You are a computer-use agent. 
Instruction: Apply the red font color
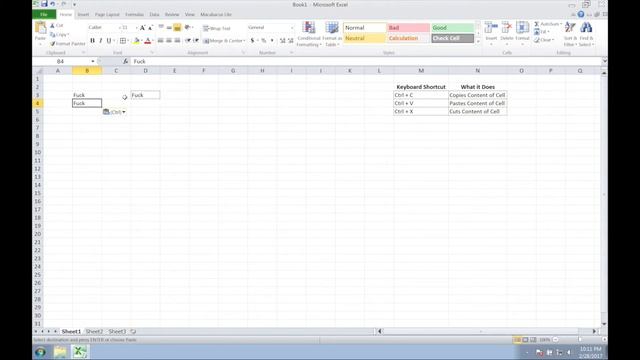pos(148,40)
